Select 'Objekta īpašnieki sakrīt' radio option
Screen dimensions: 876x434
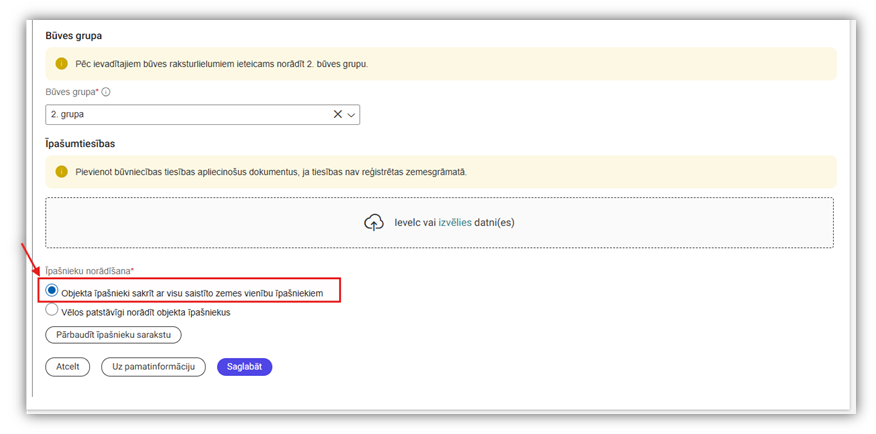pyautogui.click(x=52, y=291)
